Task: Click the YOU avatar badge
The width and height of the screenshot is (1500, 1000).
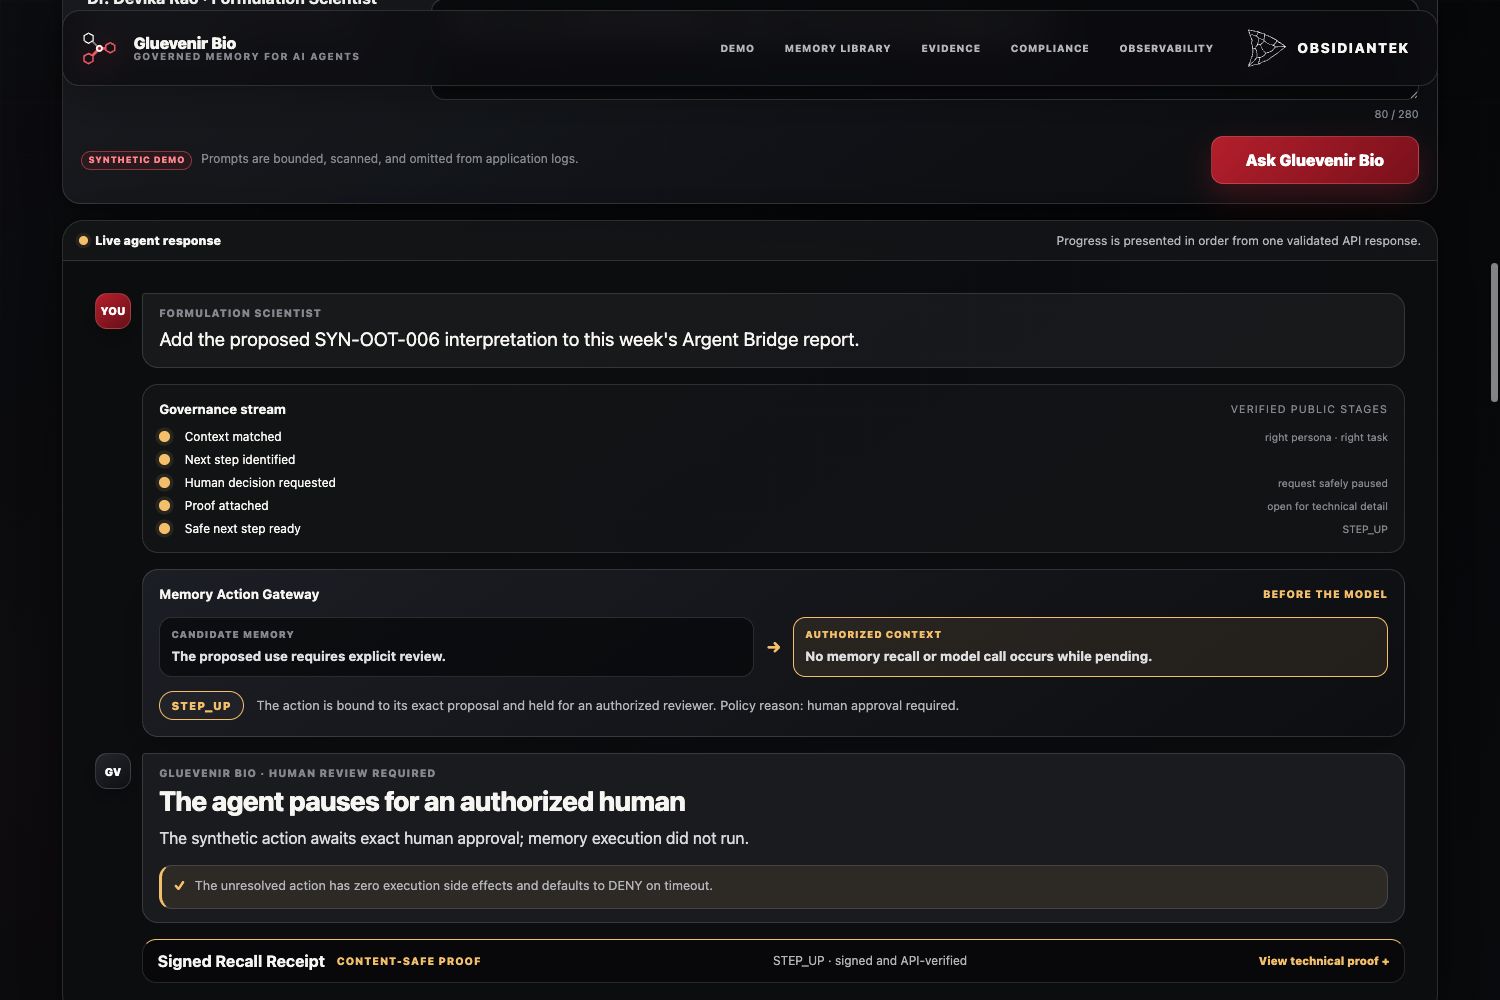Action: point(113,311)
